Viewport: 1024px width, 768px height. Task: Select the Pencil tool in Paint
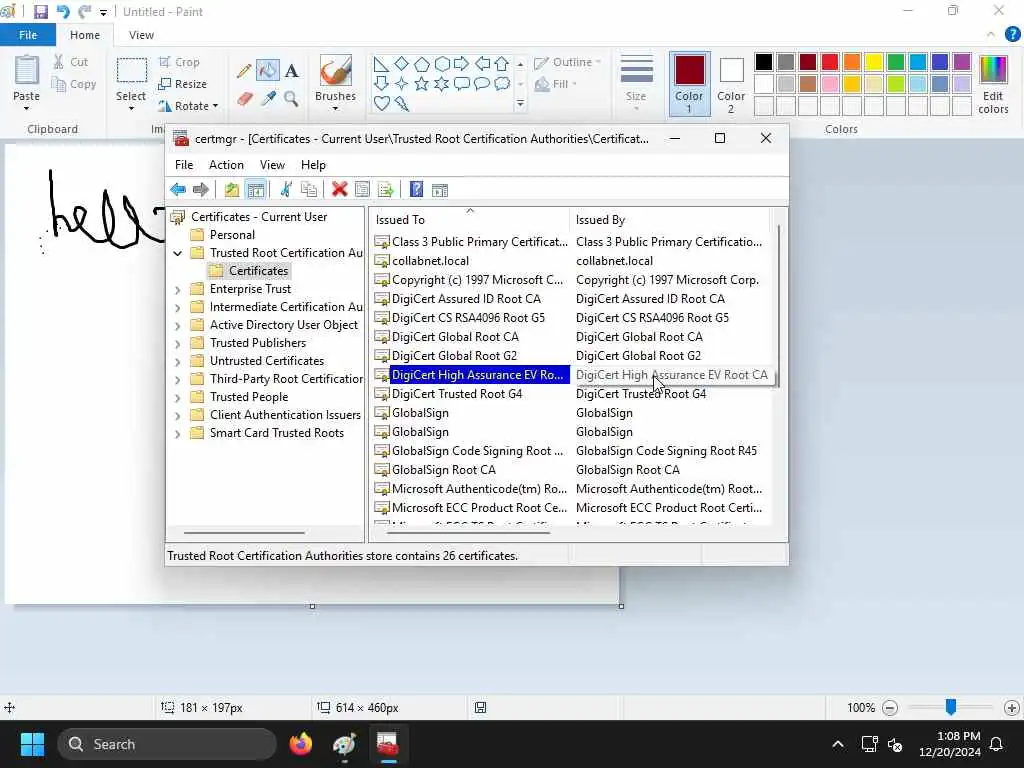pos(244,71)
